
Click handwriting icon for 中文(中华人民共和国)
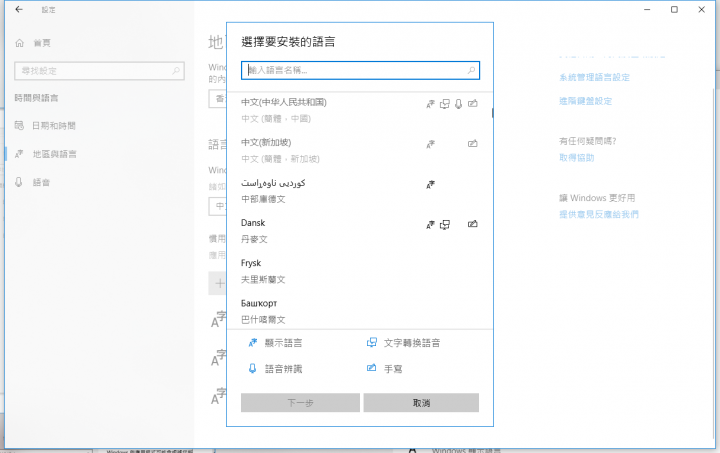472,104
